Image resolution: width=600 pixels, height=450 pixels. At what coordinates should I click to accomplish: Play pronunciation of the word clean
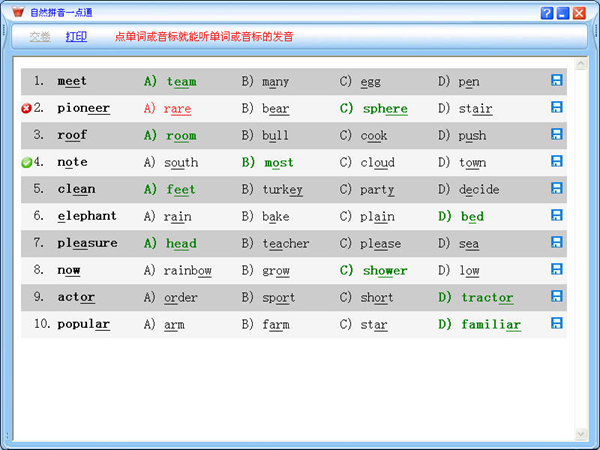[76, 189]
